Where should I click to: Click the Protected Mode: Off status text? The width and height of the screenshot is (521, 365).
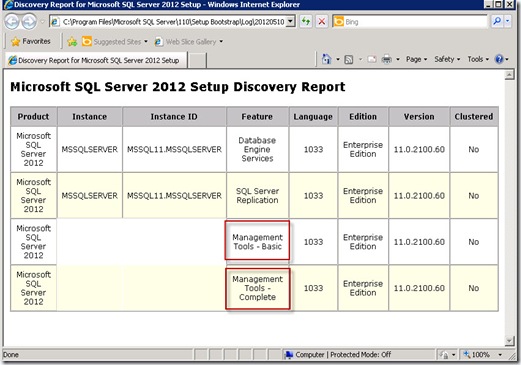pyautogui.click(x=361, y=355)
